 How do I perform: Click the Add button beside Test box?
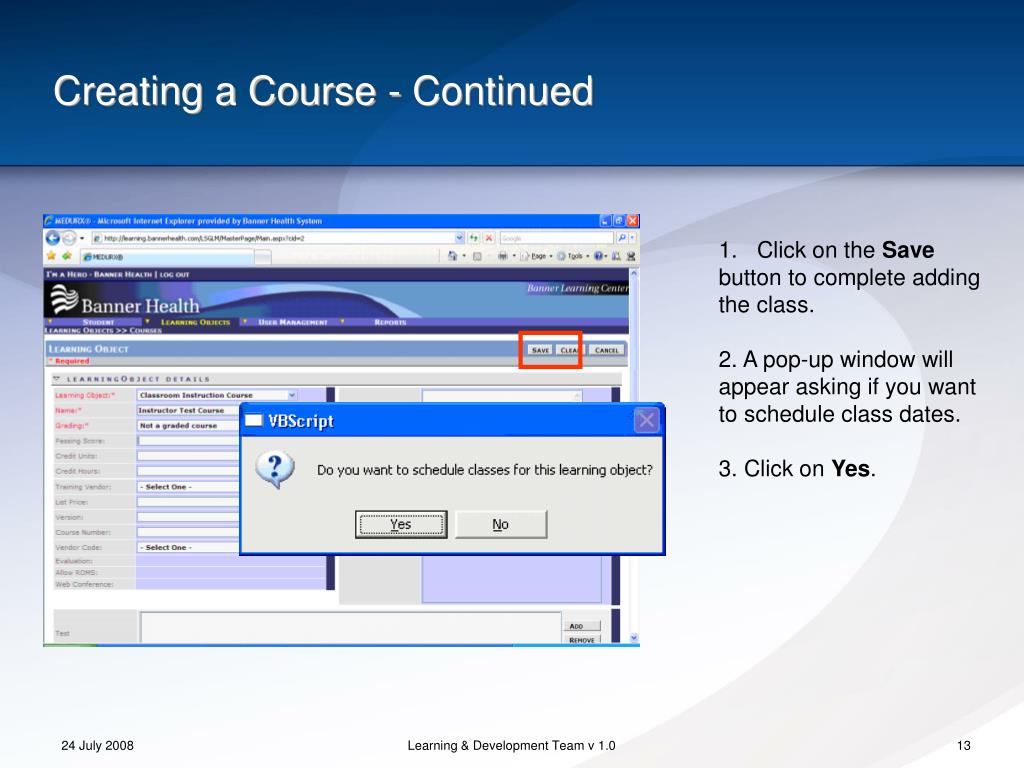[581, 626]
